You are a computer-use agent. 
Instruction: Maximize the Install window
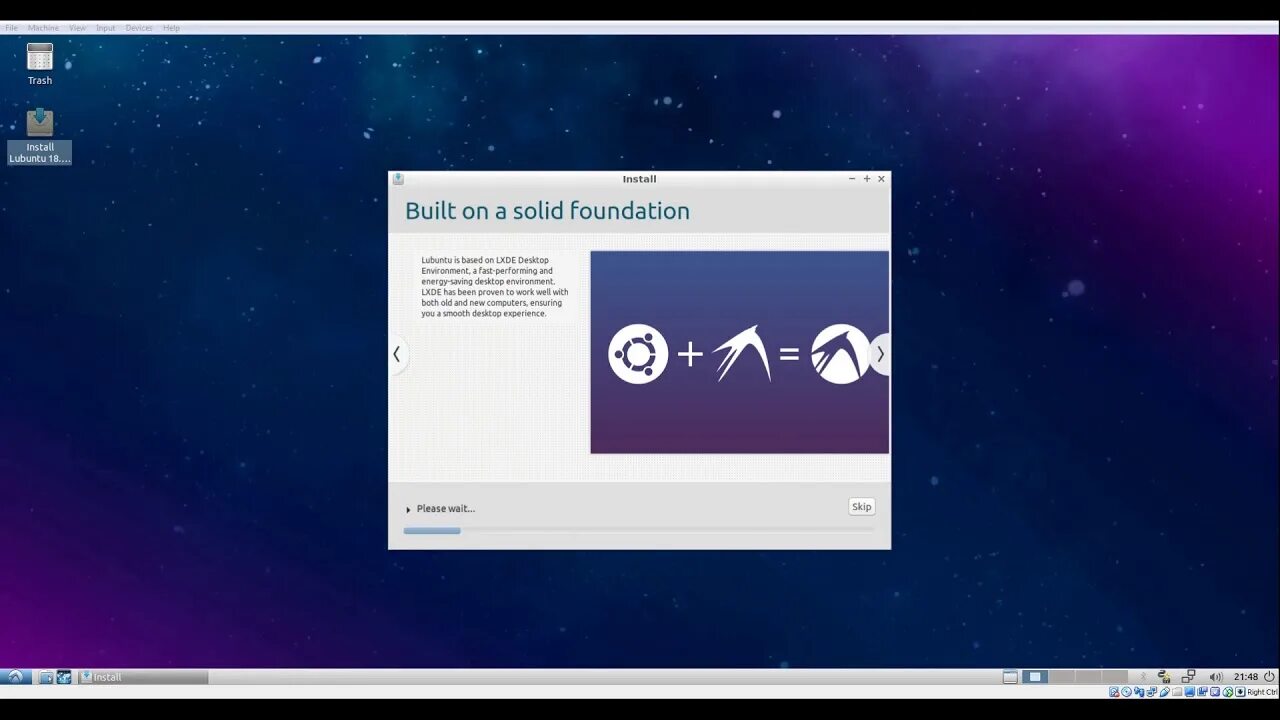point(867,179)
